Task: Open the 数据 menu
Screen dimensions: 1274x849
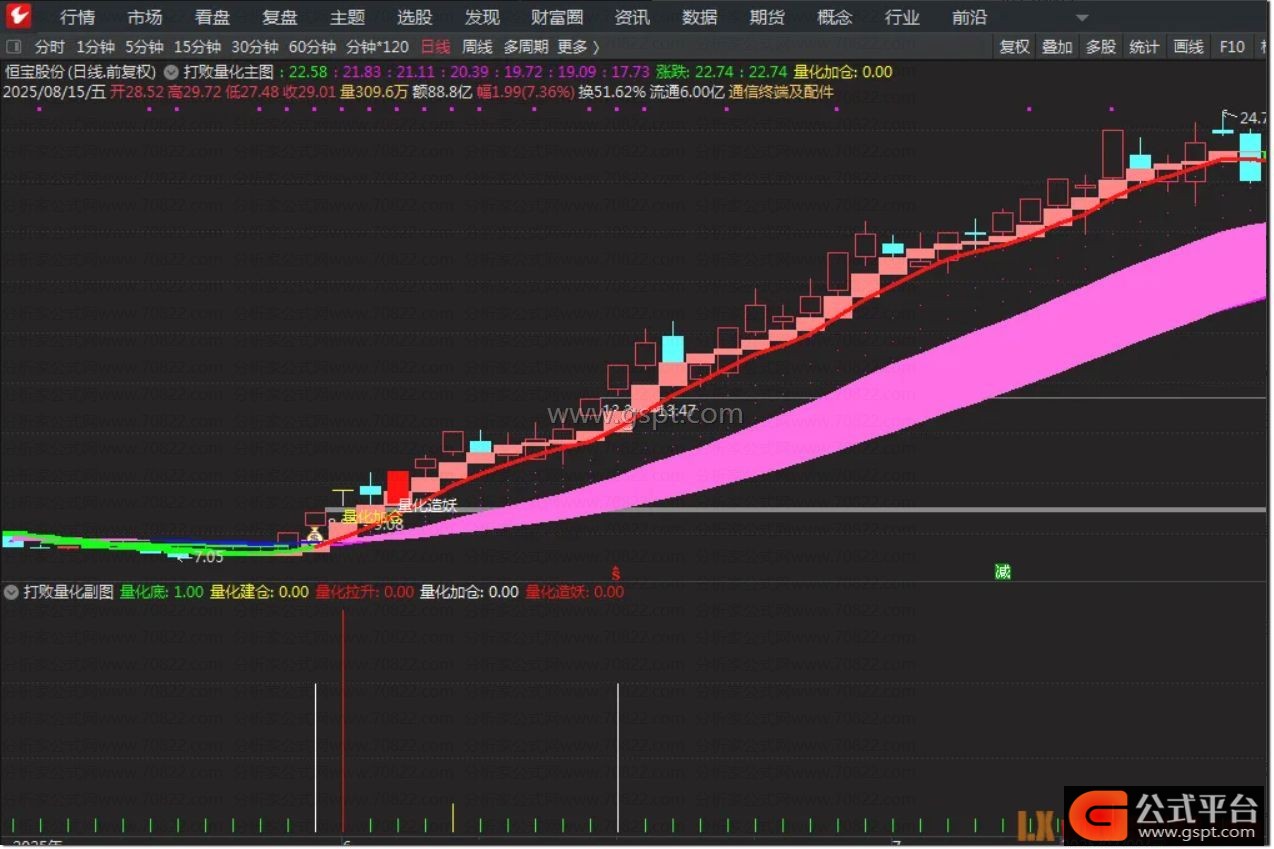Action: [700, 17]
